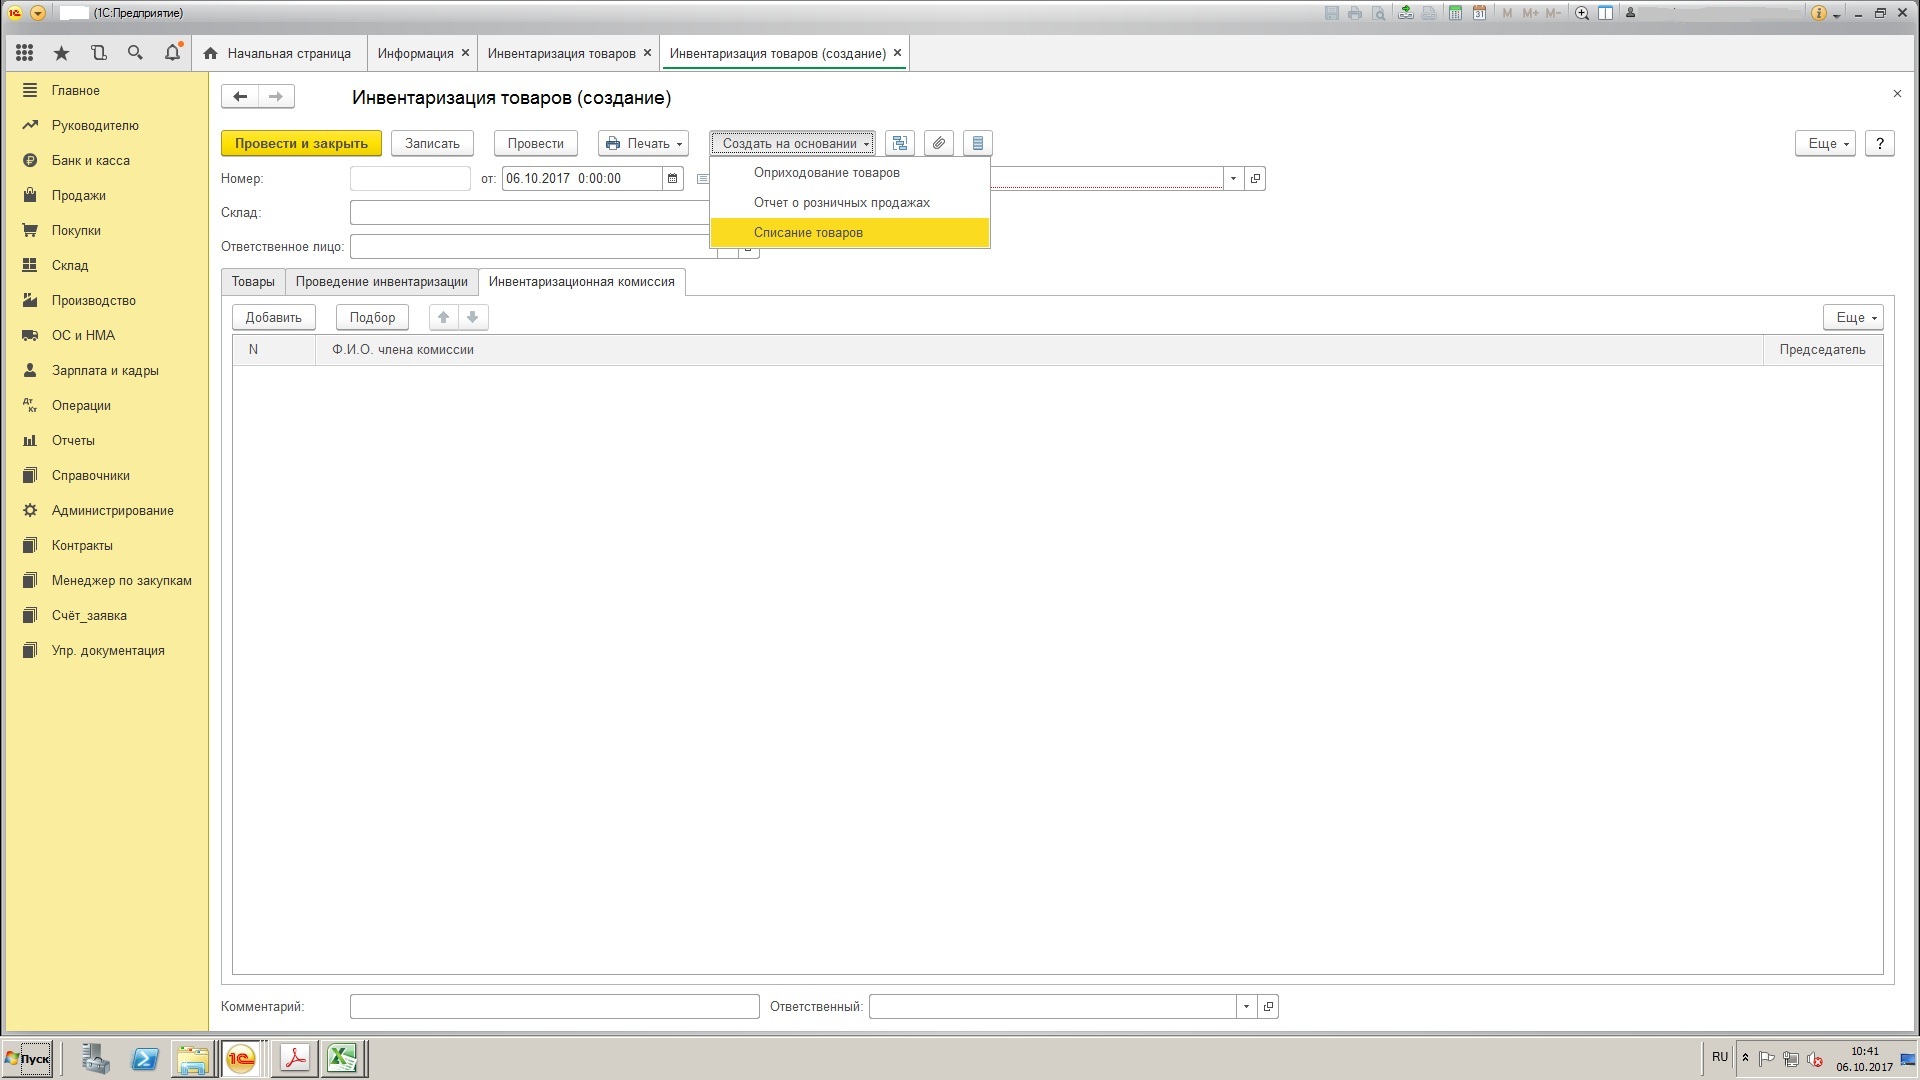
Task: Open Excel from taskbar
Action: click(343, 1058)
